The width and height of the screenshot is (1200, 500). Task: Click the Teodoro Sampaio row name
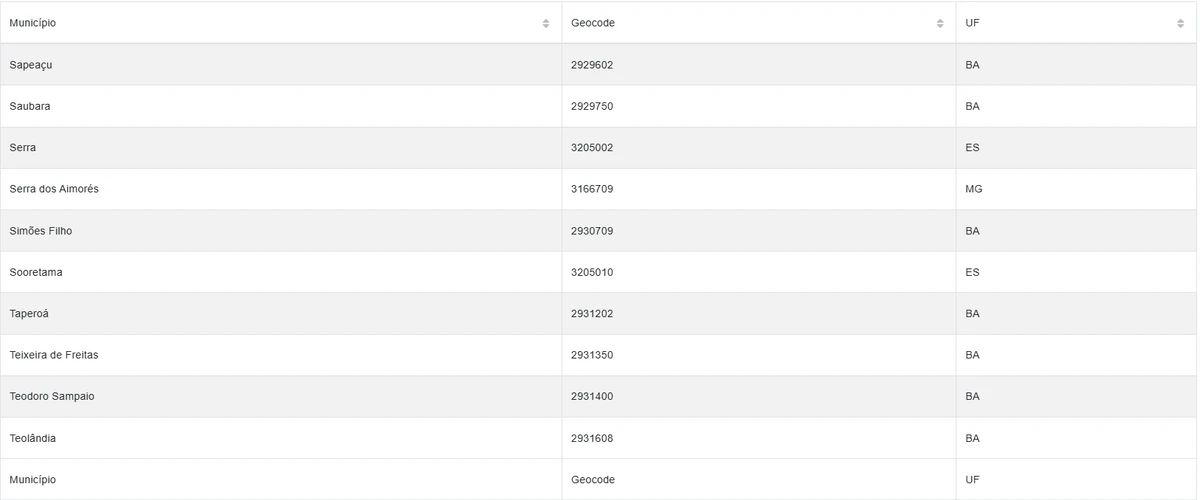pos(52,397)
